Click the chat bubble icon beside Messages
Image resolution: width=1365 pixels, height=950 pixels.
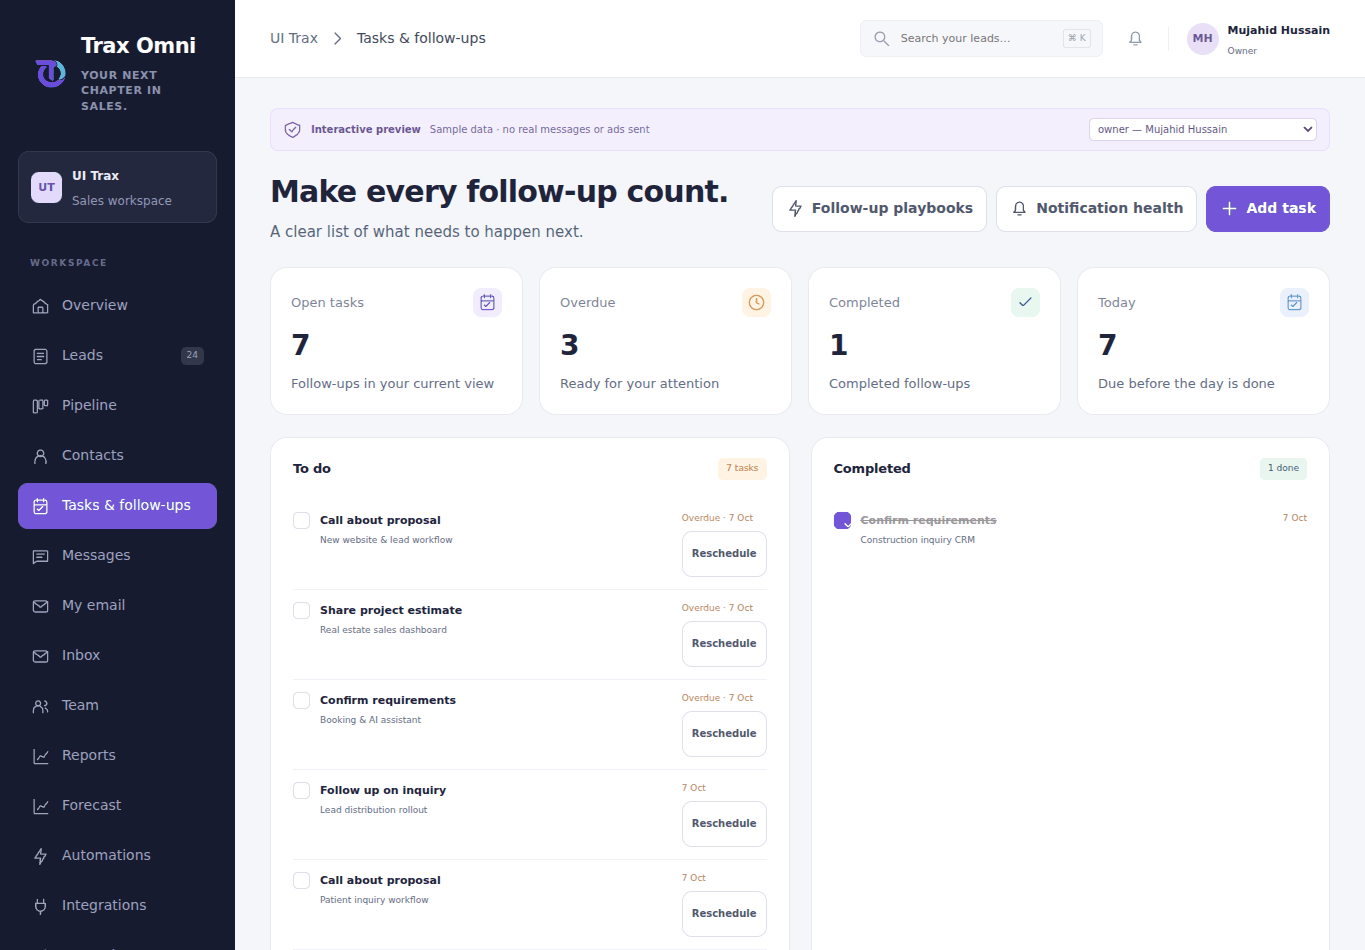(41, 556)
